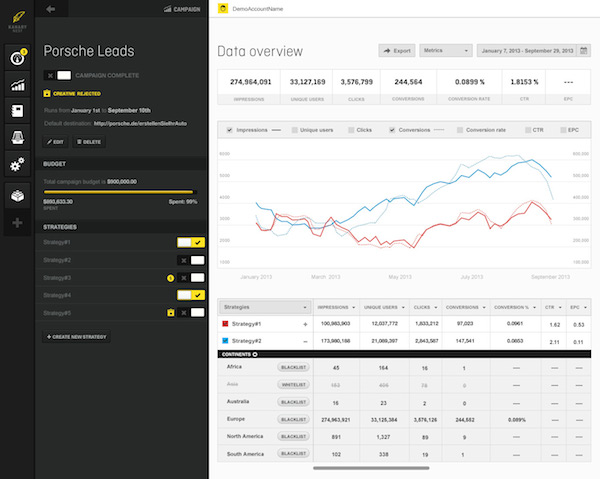600x479 pixels.
Task: Click the Conversions total 244,564 tile
Action: point(408,87)
